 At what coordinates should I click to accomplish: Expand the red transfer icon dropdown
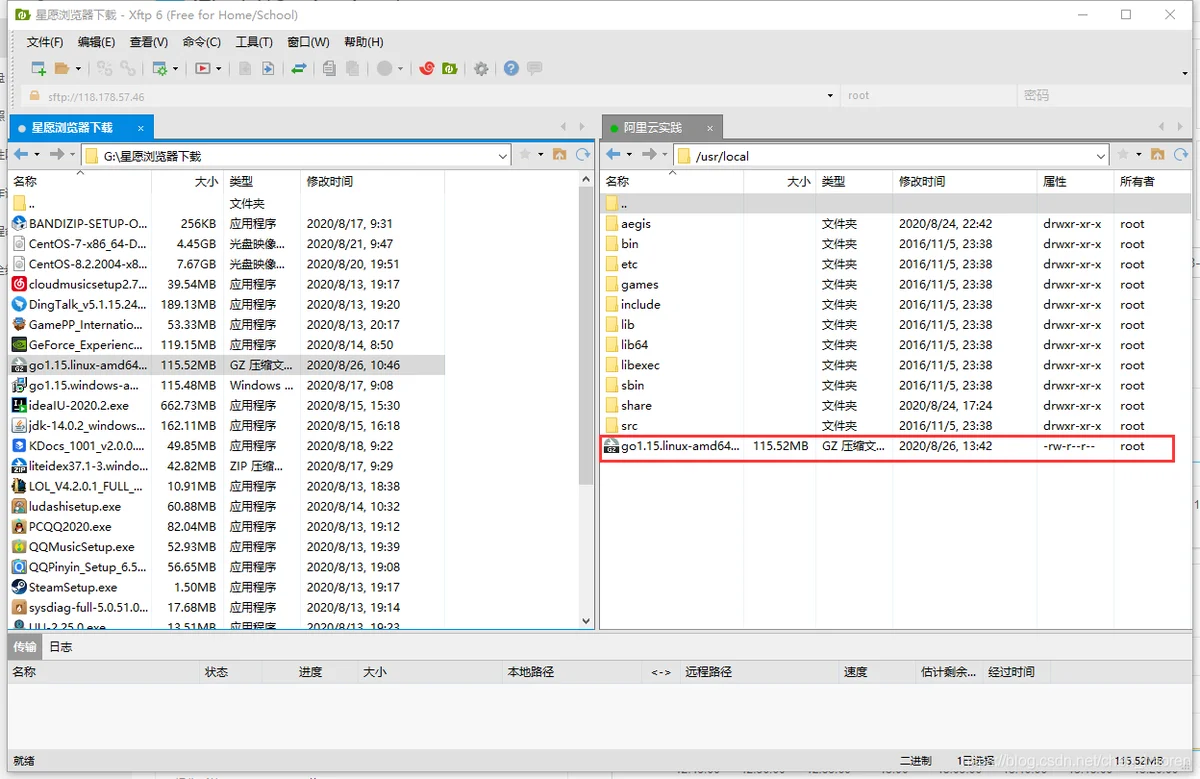pos(219,69)
